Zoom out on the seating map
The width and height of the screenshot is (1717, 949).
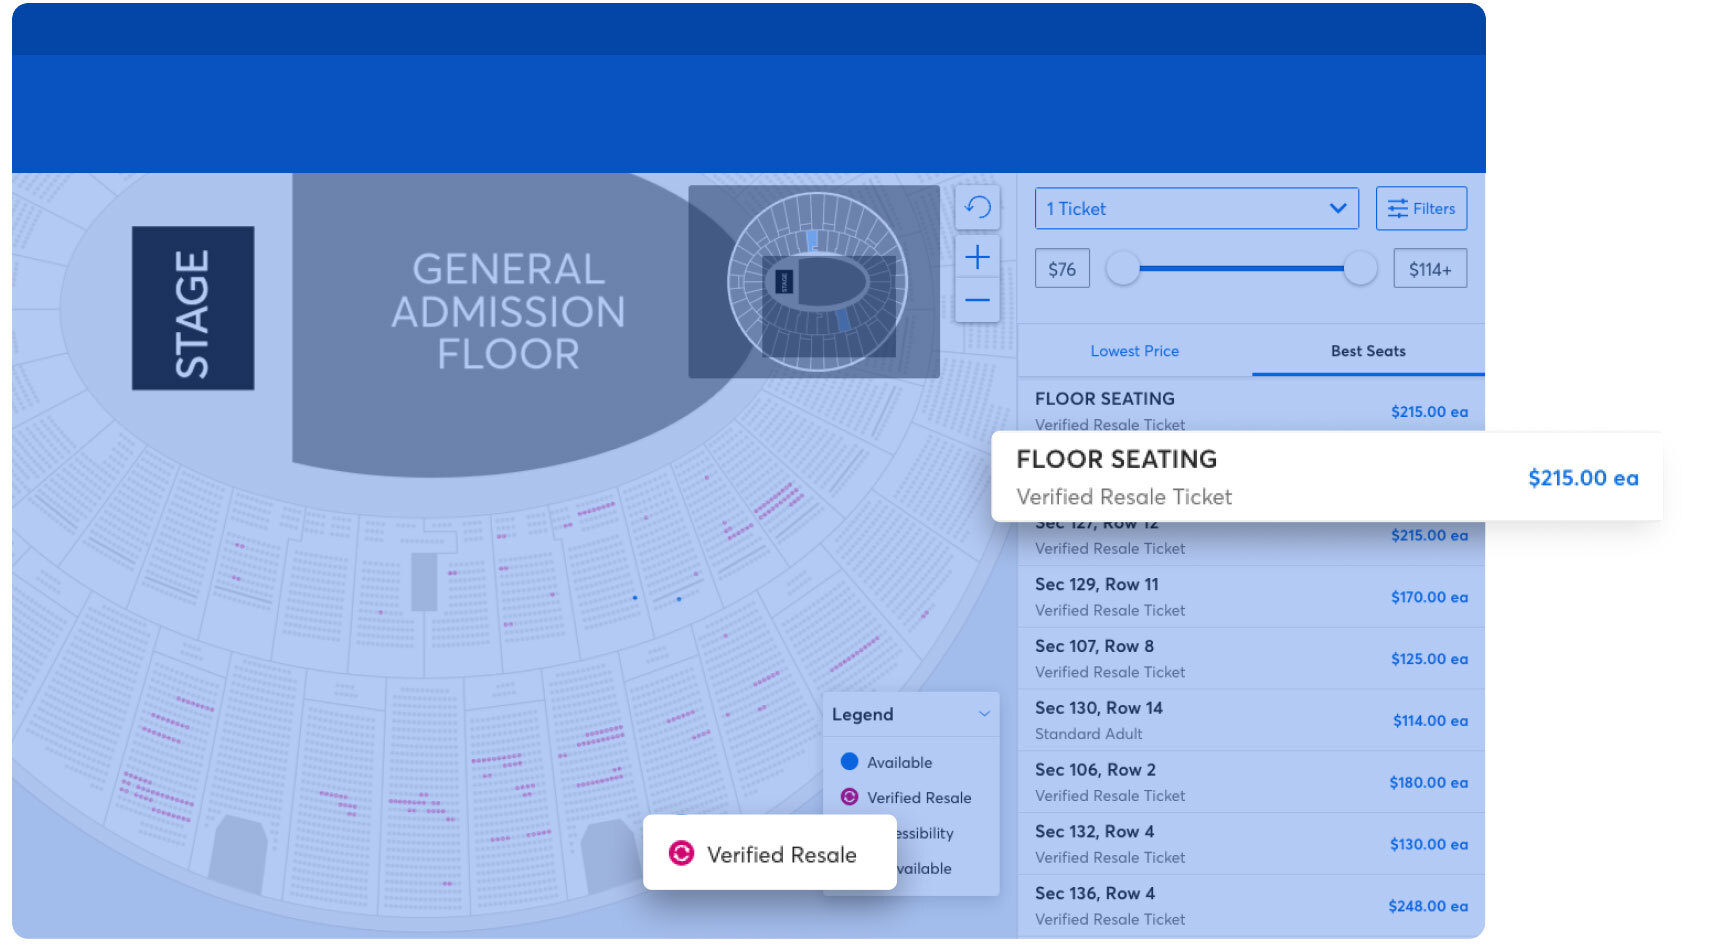tap(978, 299)
